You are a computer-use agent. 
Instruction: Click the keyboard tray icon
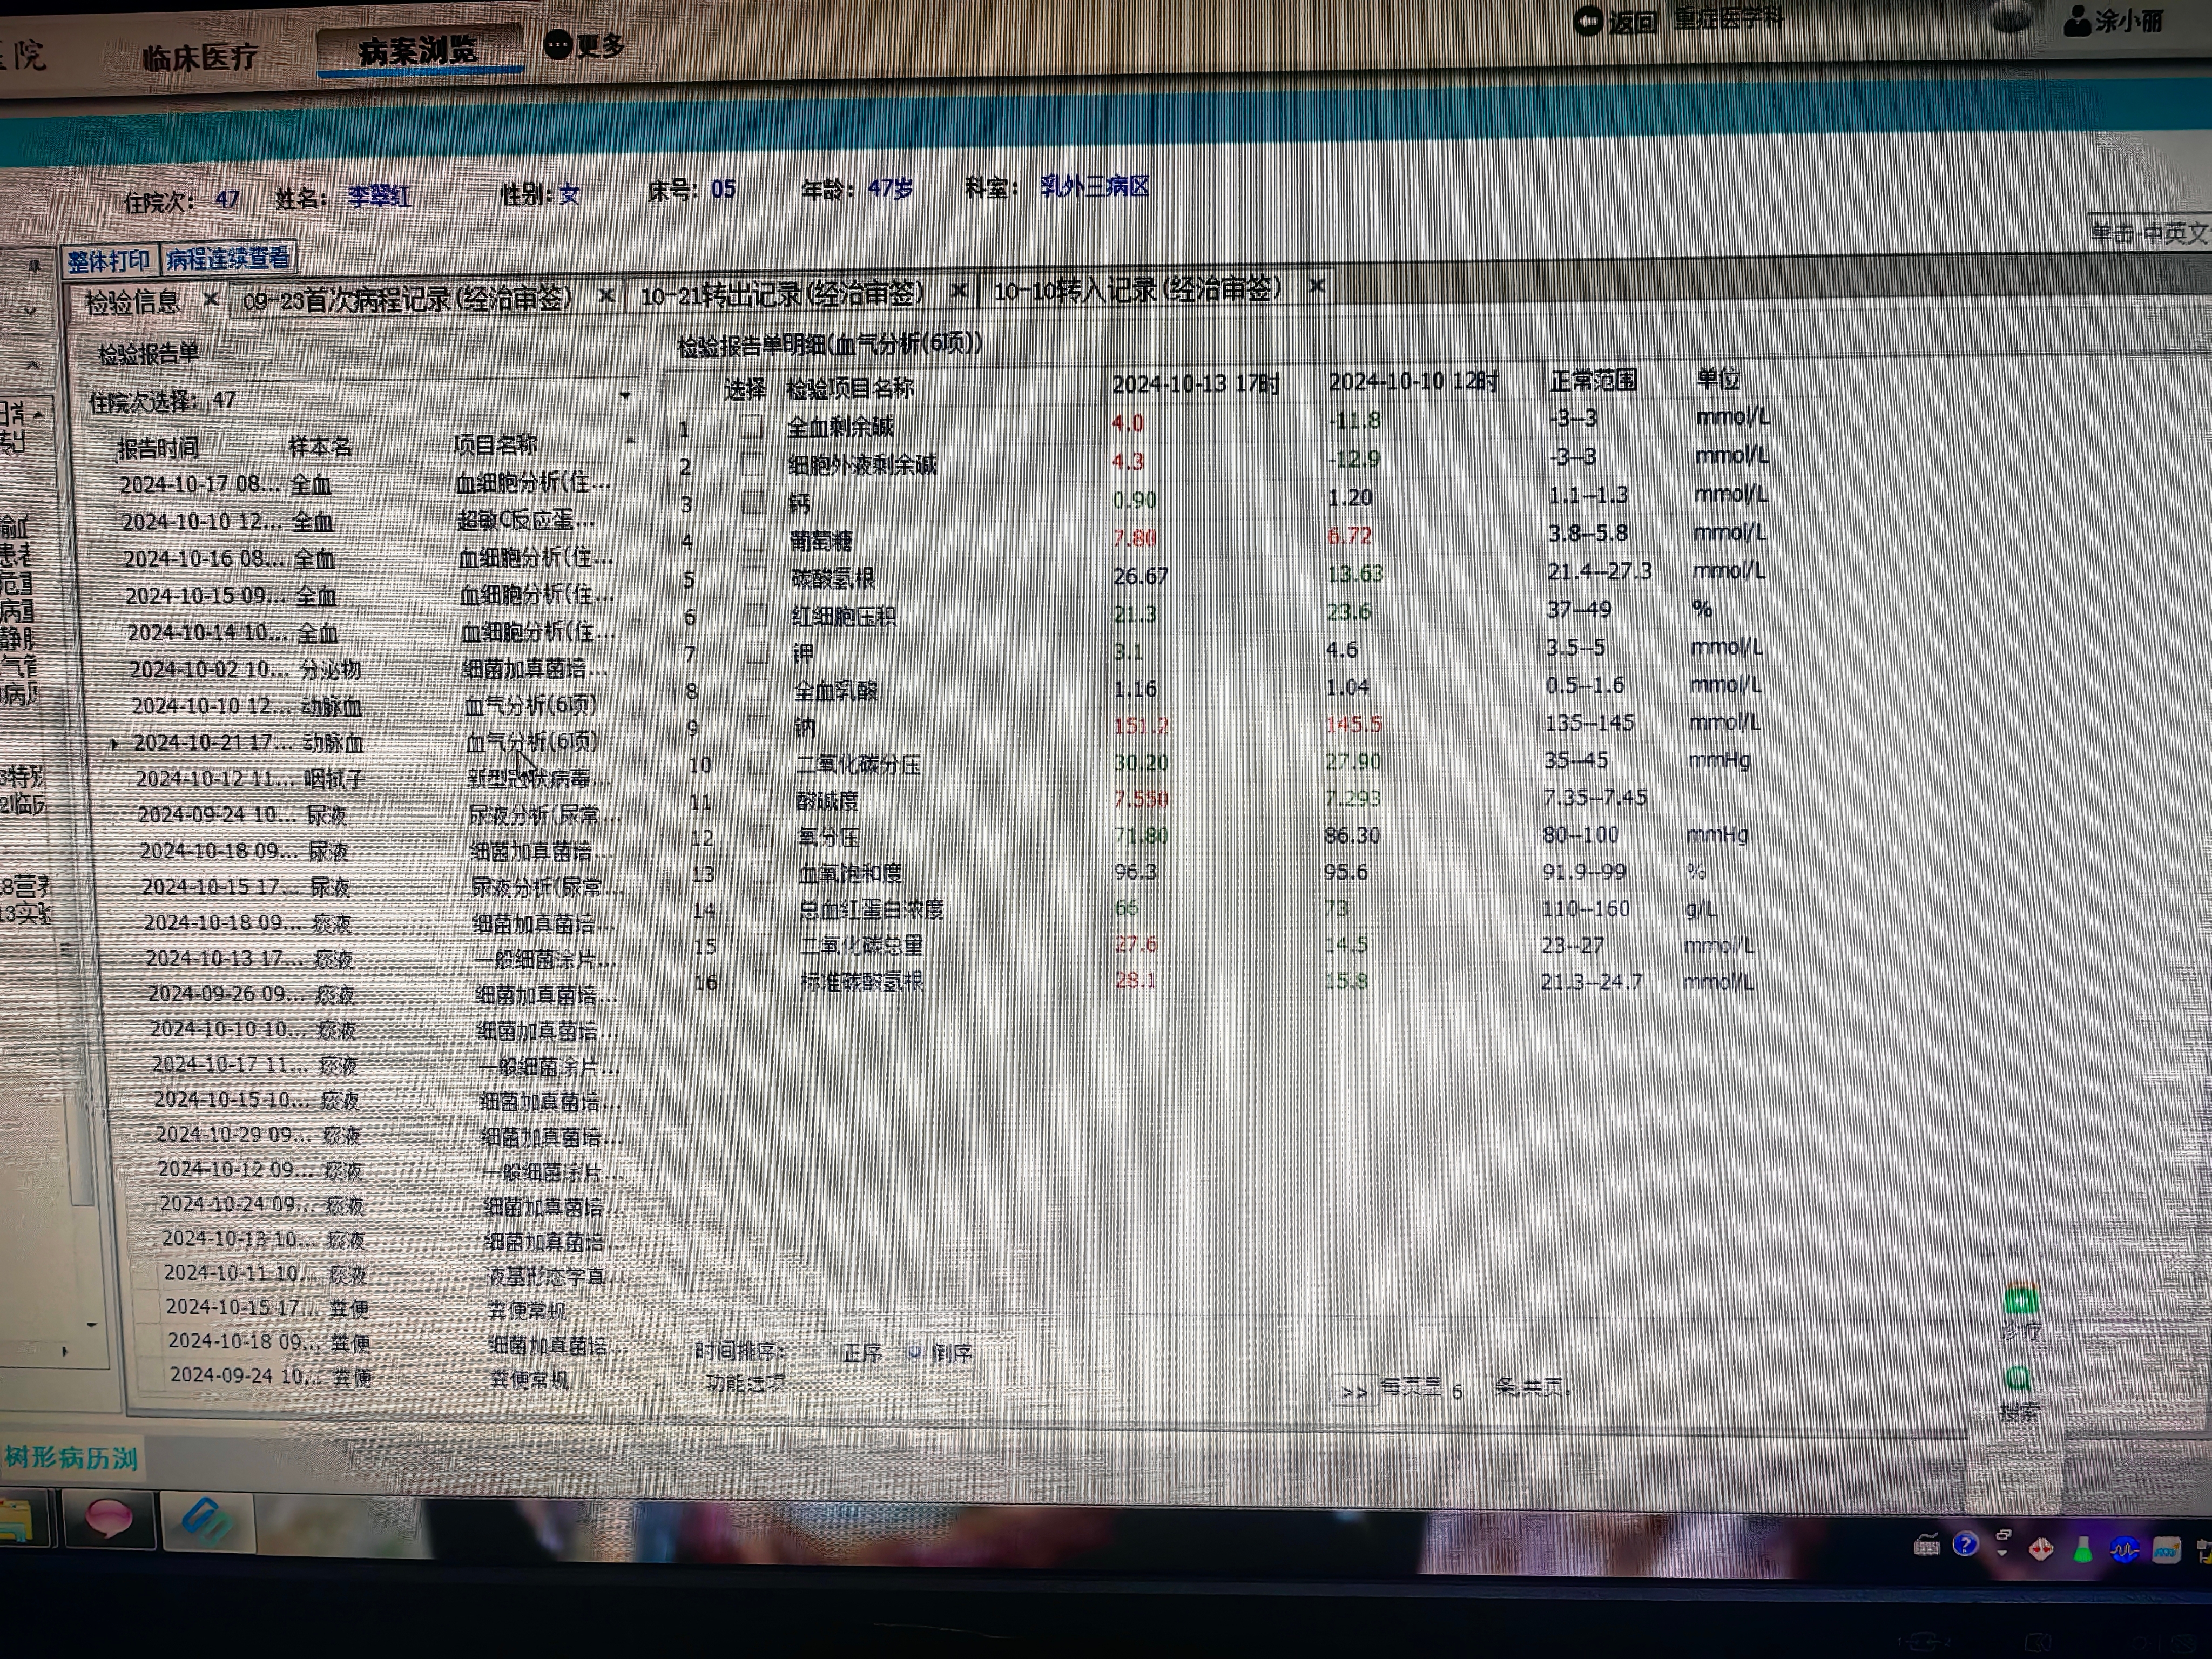pyautogui.click(x=1926, y=1545)
